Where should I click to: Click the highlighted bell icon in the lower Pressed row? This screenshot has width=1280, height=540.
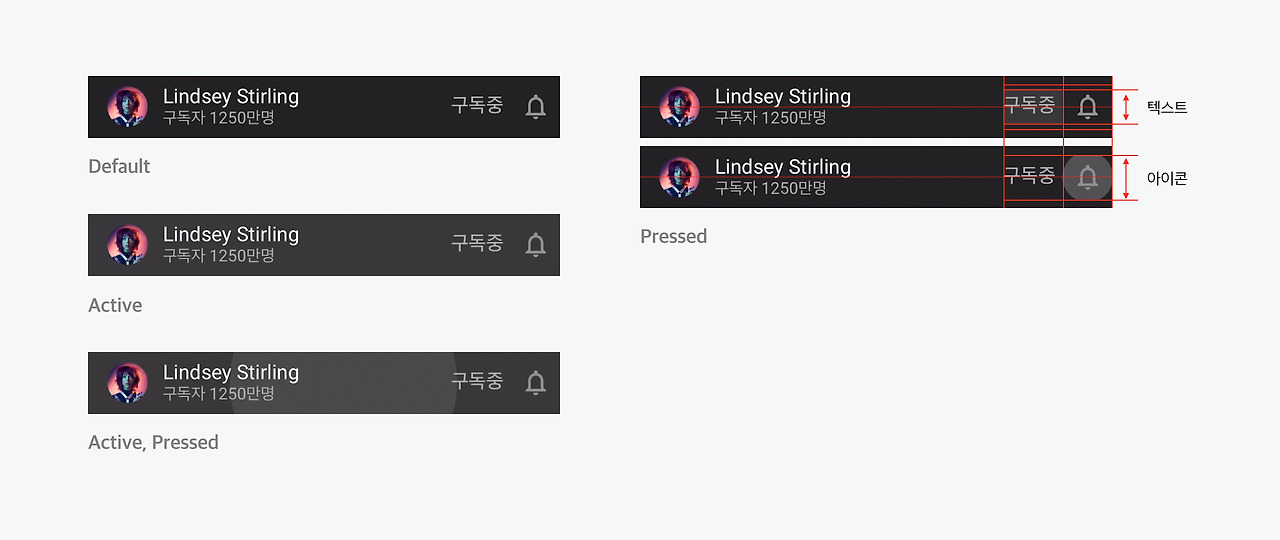tap(1088, 177)
